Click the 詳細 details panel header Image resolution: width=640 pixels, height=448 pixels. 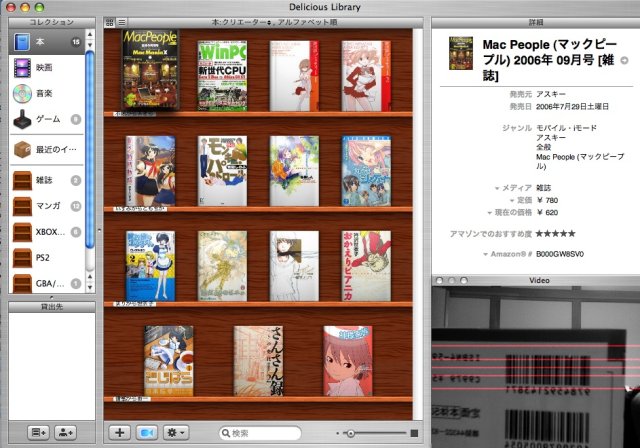pos(536,22)
